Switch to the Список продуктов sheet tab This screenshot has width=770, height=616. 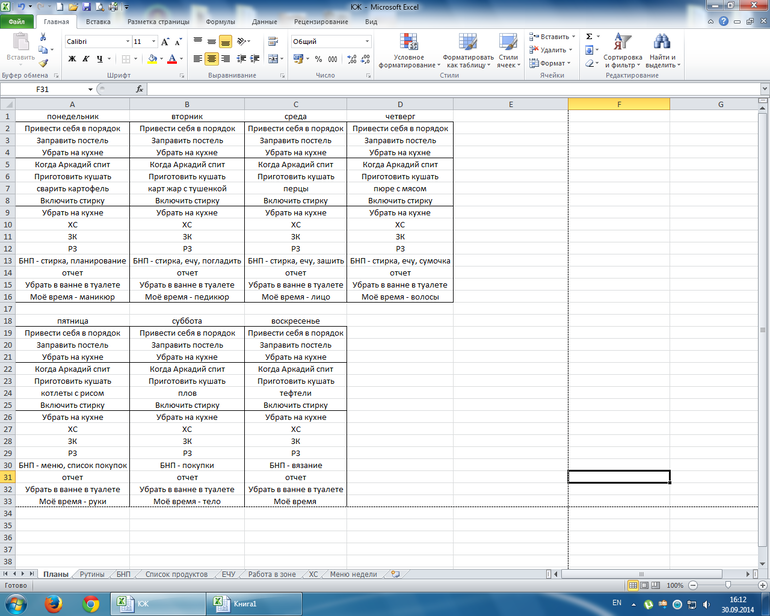[176, 574]
